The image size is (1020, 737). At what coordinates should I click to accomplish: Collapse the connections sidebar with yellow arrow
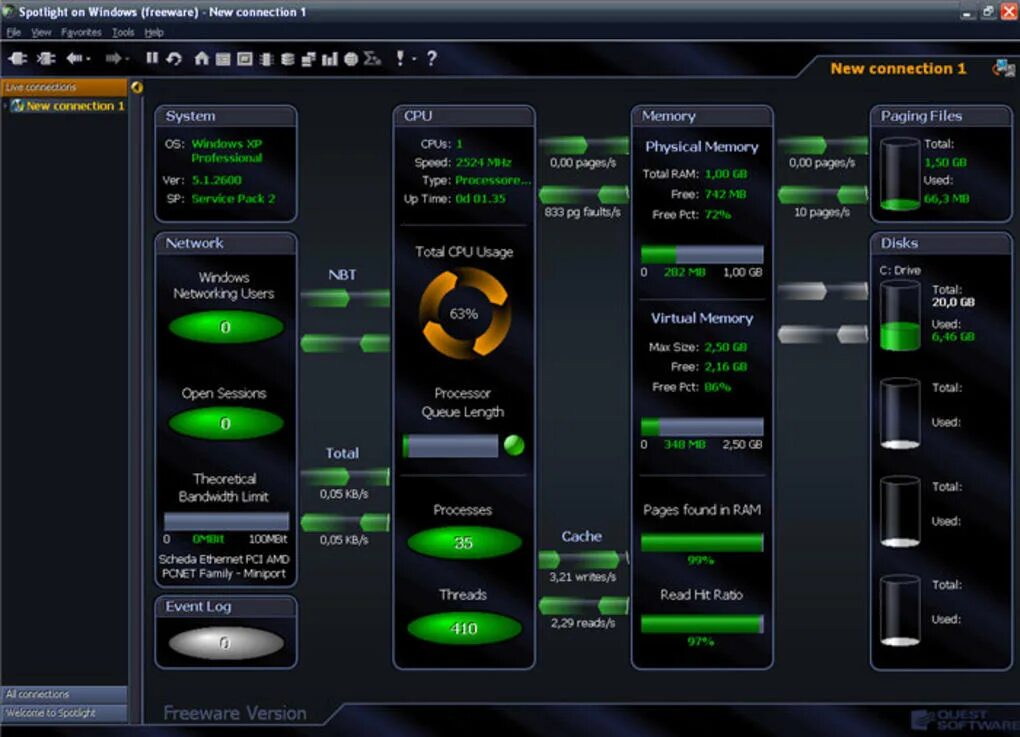tap(137, 87)
